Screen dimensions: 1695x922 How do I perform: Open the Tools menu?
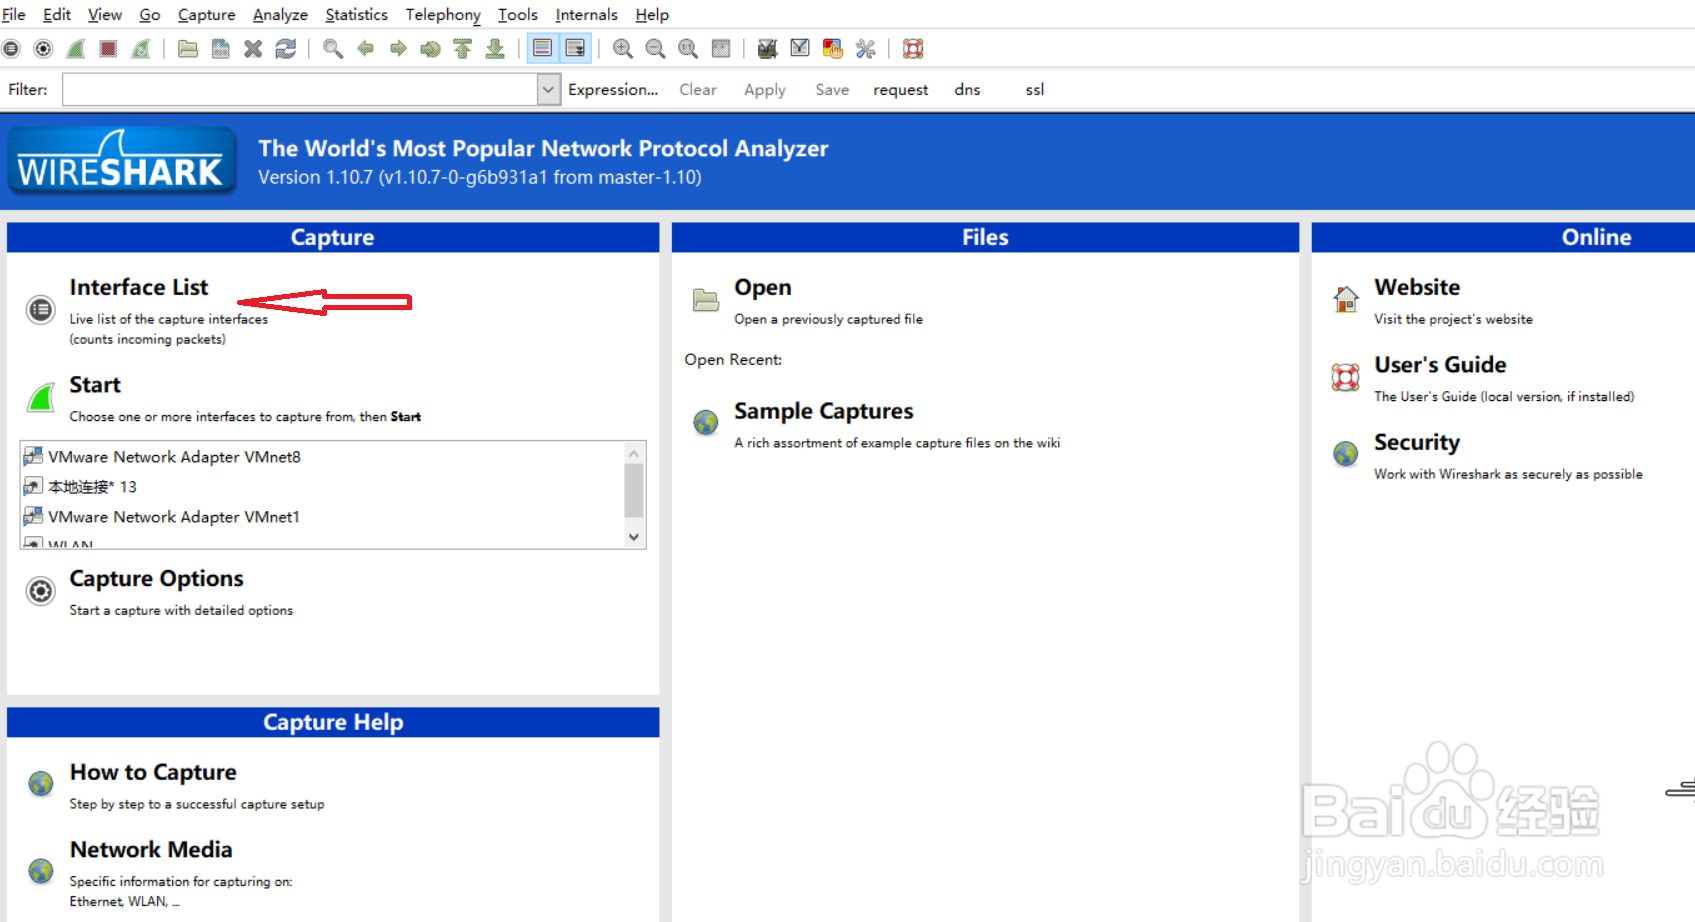click(518, 14)
